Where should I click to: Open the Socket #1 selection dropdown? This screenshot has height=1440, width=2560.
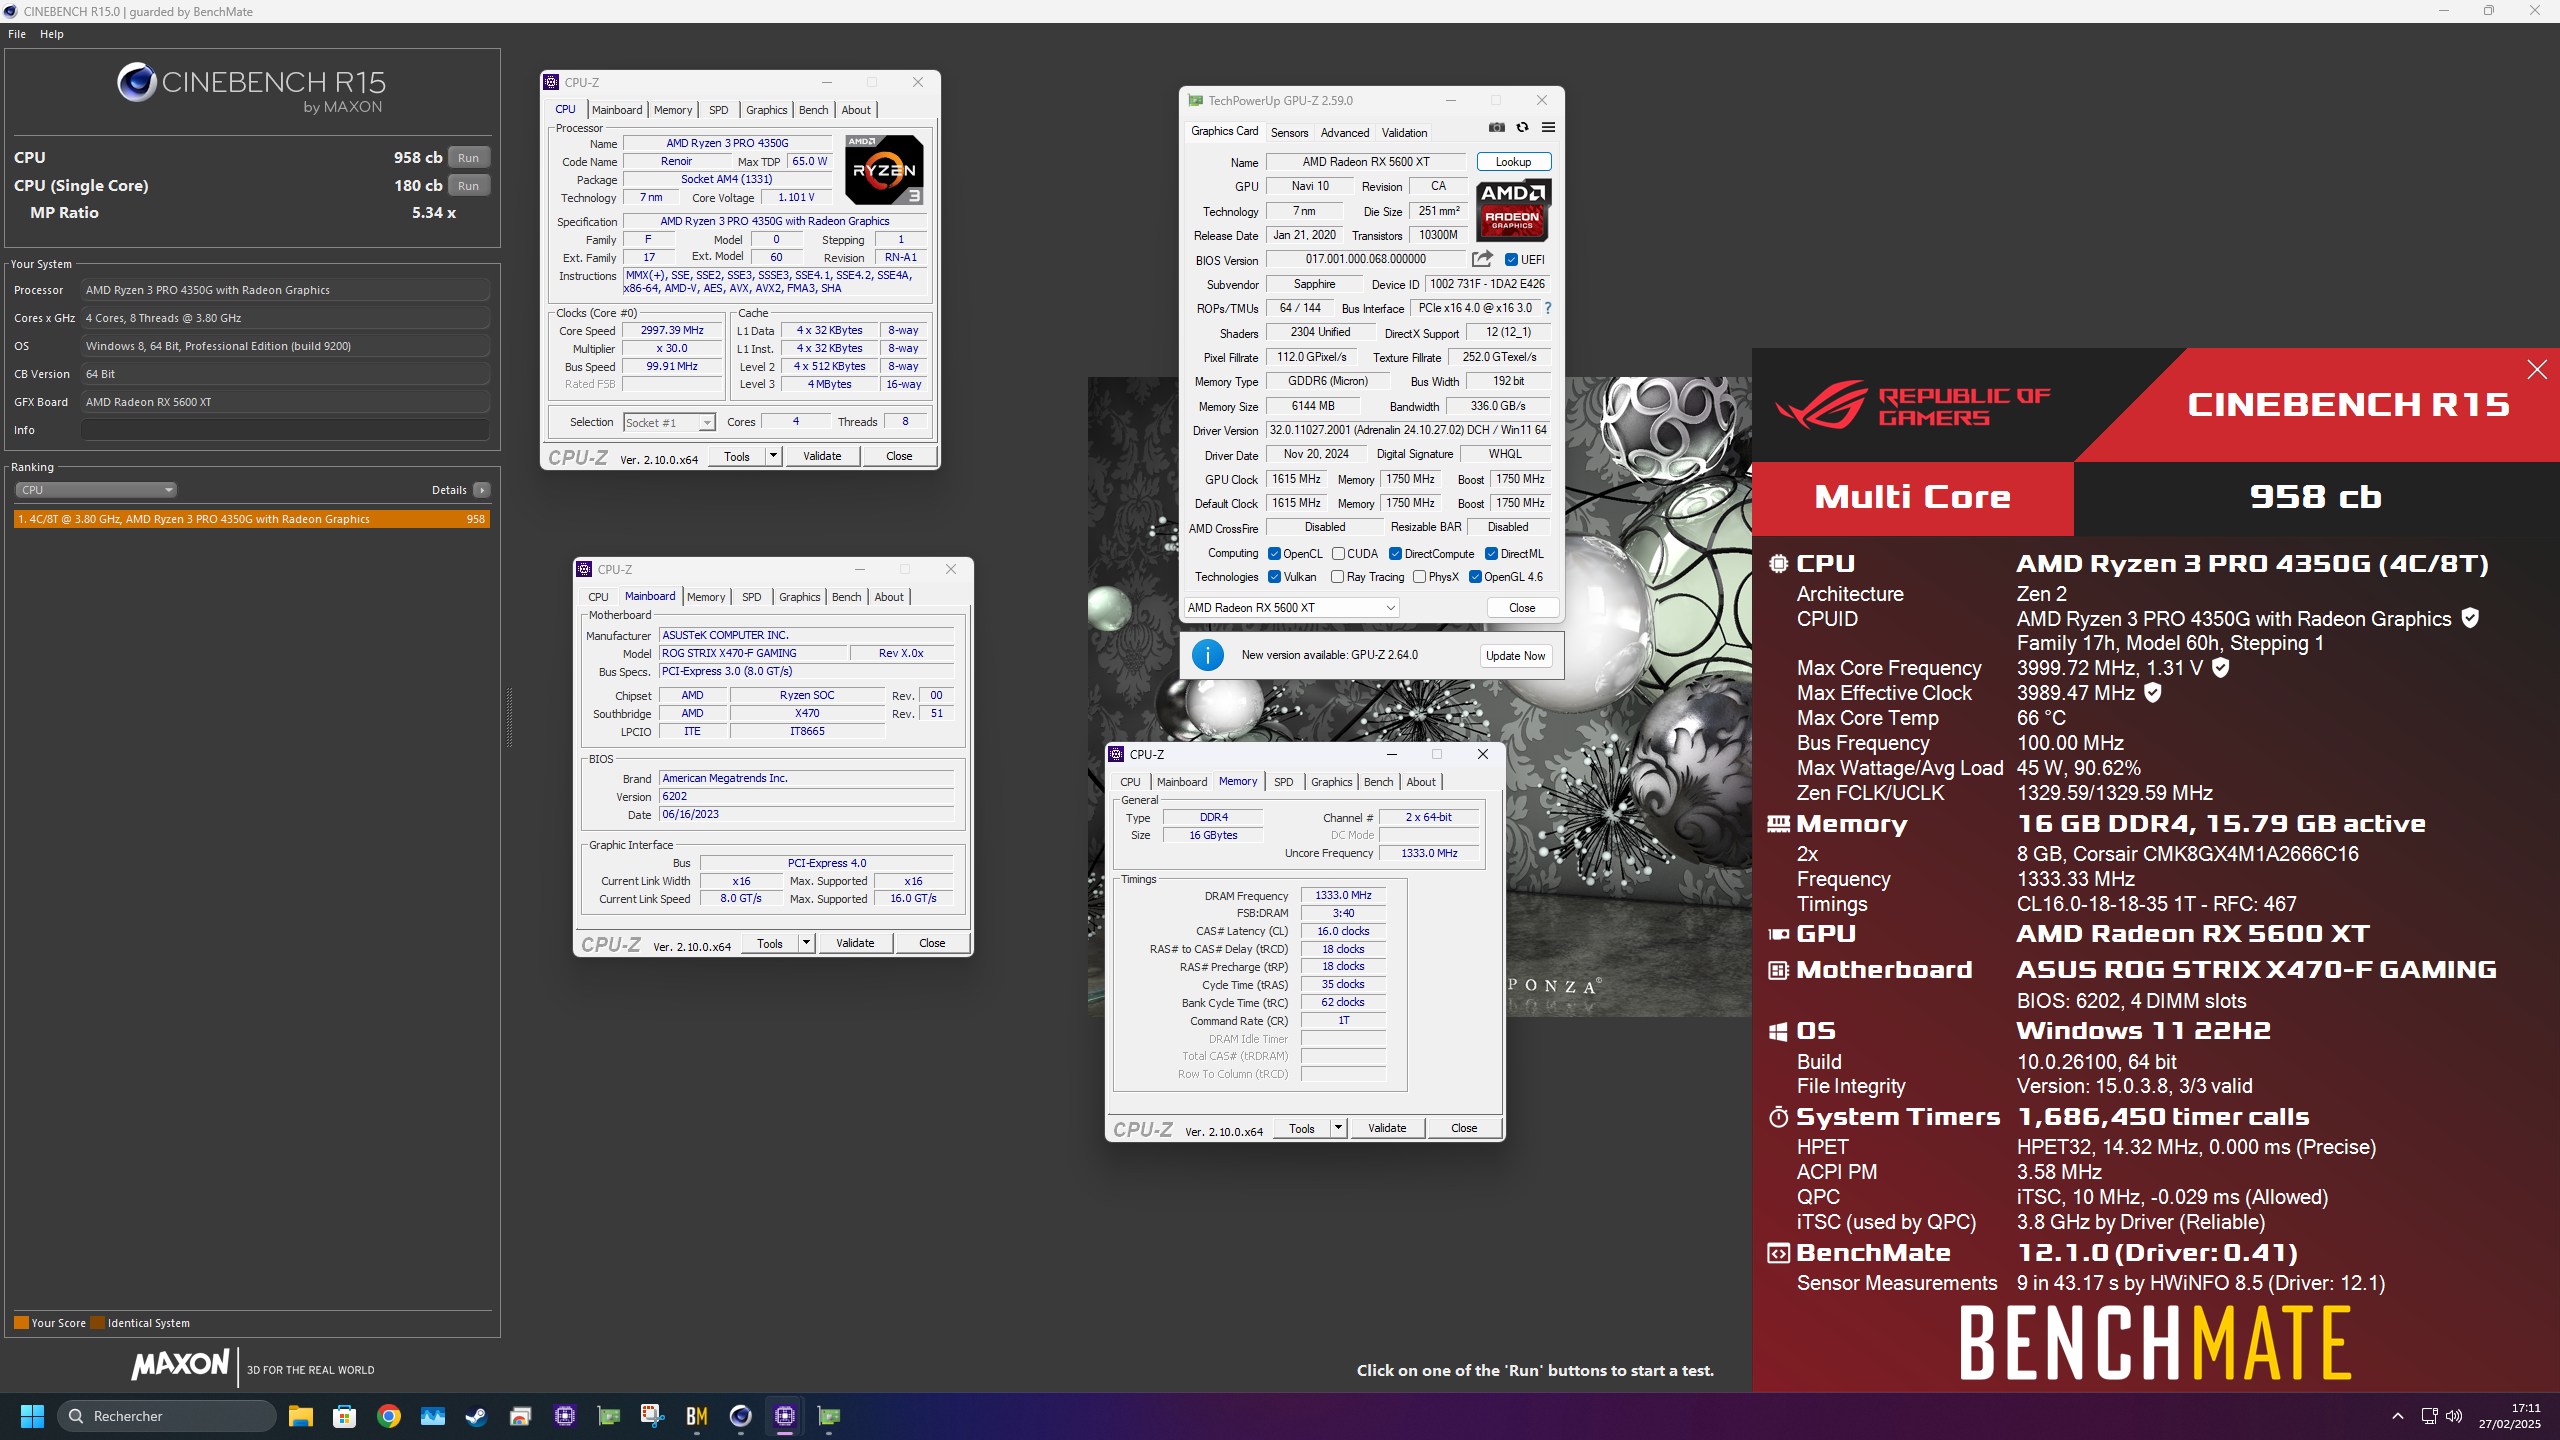pos(668,423)
